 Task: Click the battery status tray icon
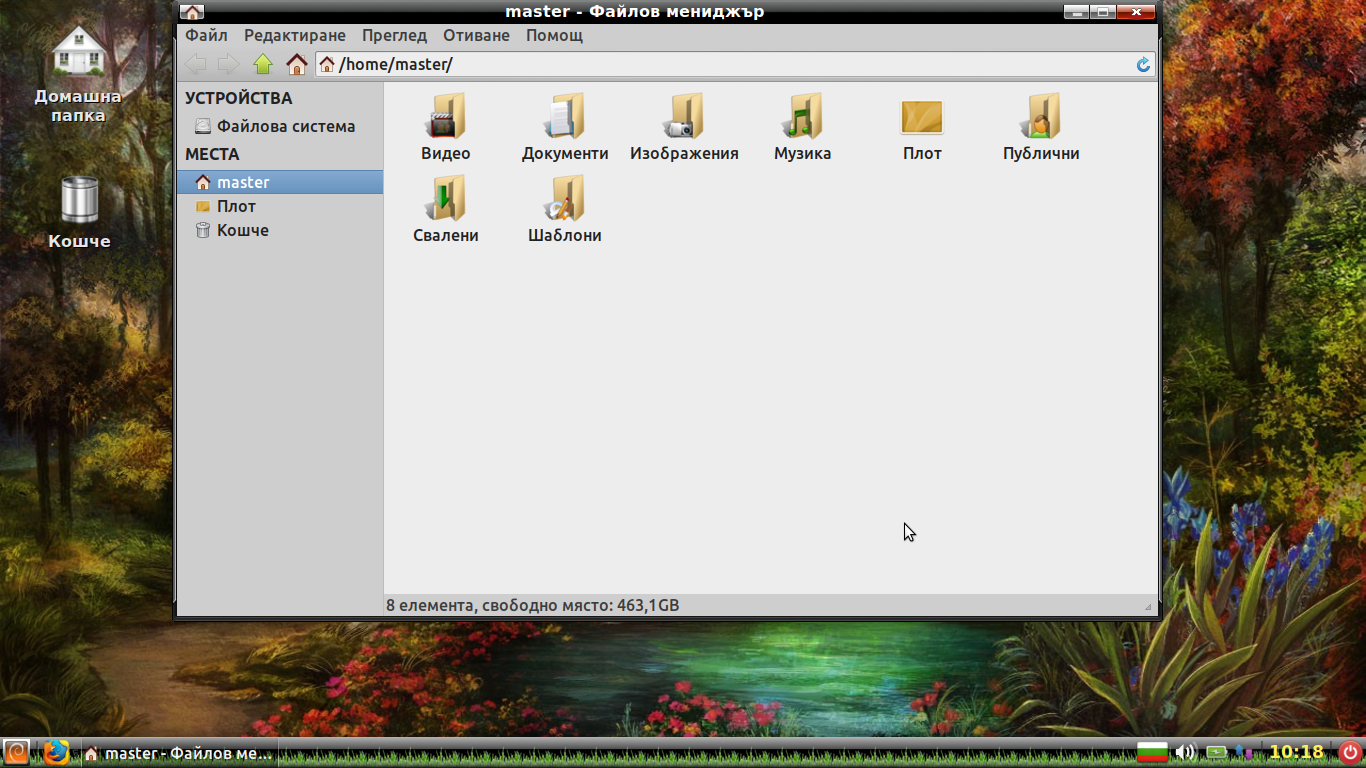click(x=1216, y=752)
